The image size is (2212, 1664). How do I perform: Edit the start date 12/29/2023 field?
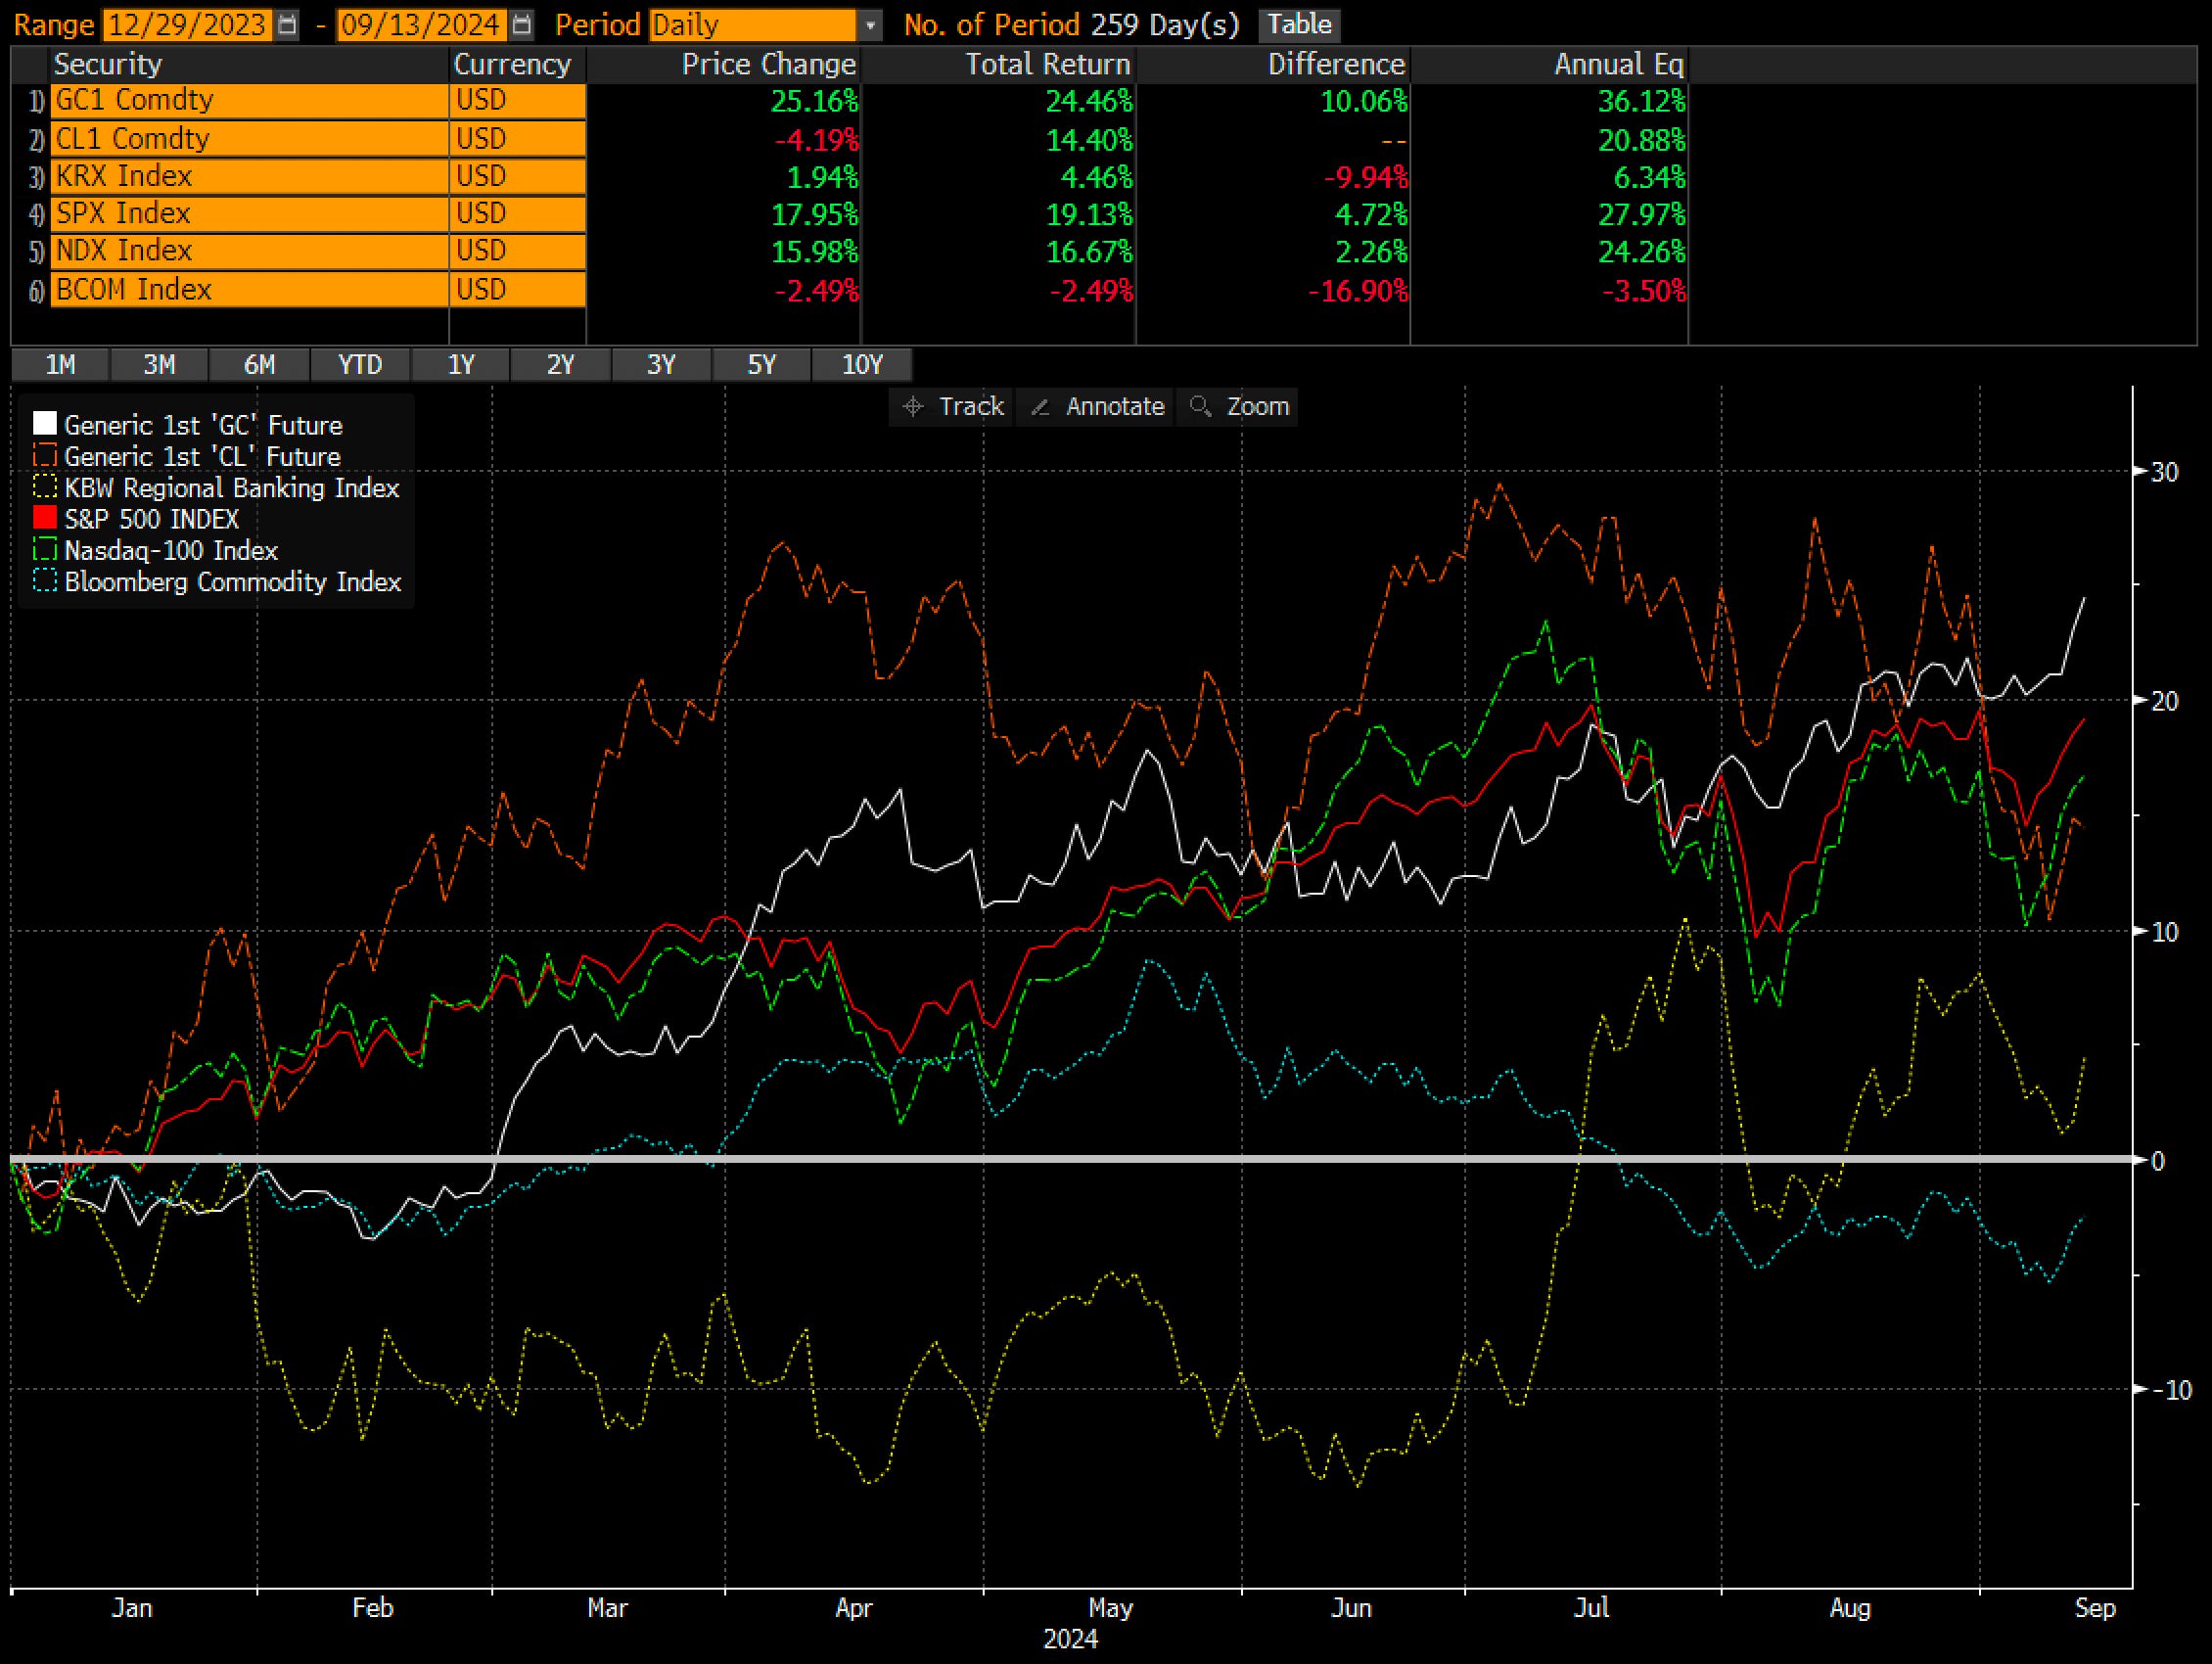(187, 25)
